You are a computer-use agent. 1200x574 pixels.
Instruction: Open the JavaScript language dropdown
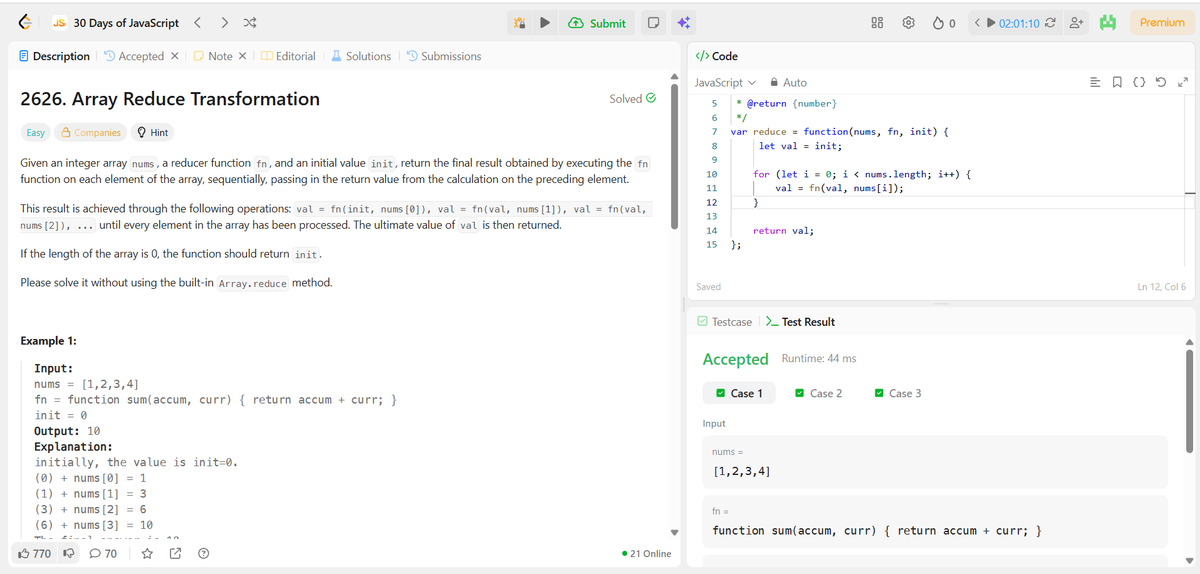click(x=725, y=82)
